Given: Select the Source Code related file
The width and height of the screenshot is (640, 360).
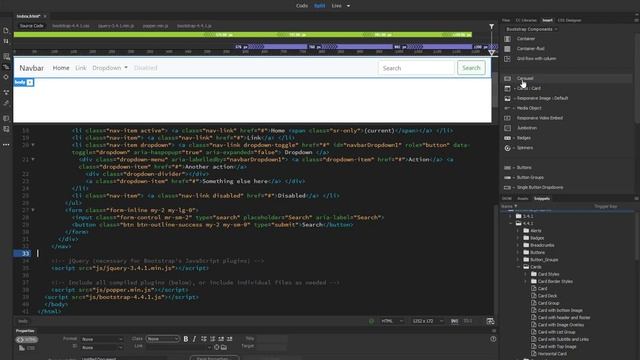Looking at the screenshot, I should click(31, 26).
